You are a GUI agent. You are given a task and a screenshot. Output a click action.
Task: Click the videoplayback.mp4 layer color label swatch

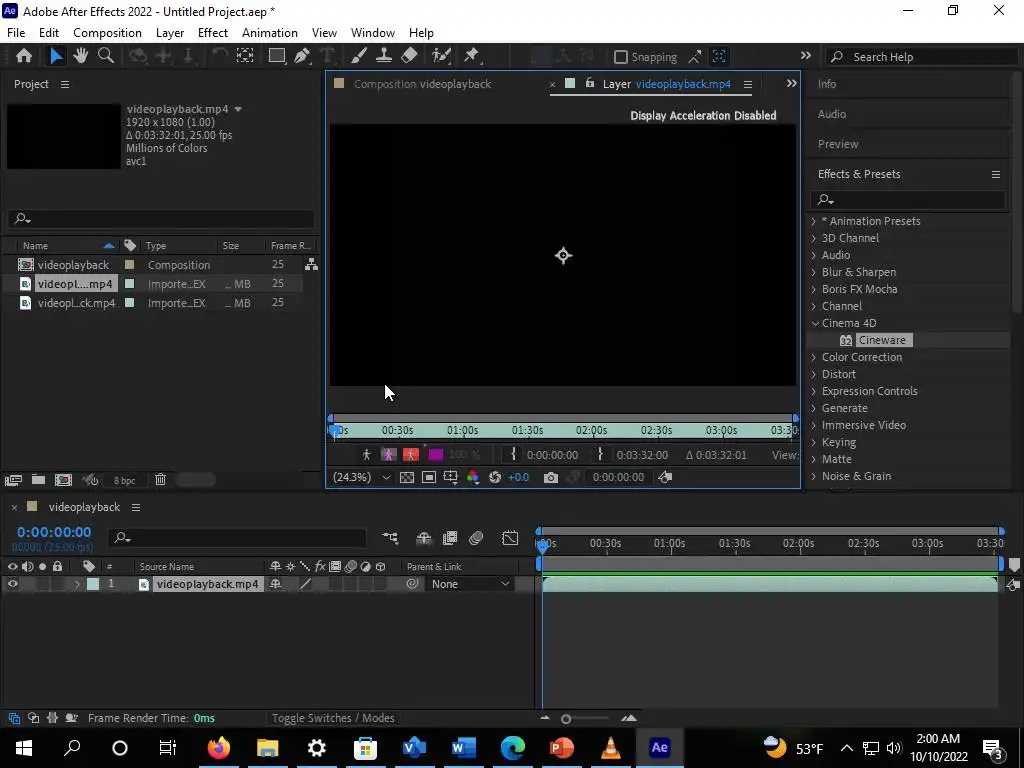point(93,584)
